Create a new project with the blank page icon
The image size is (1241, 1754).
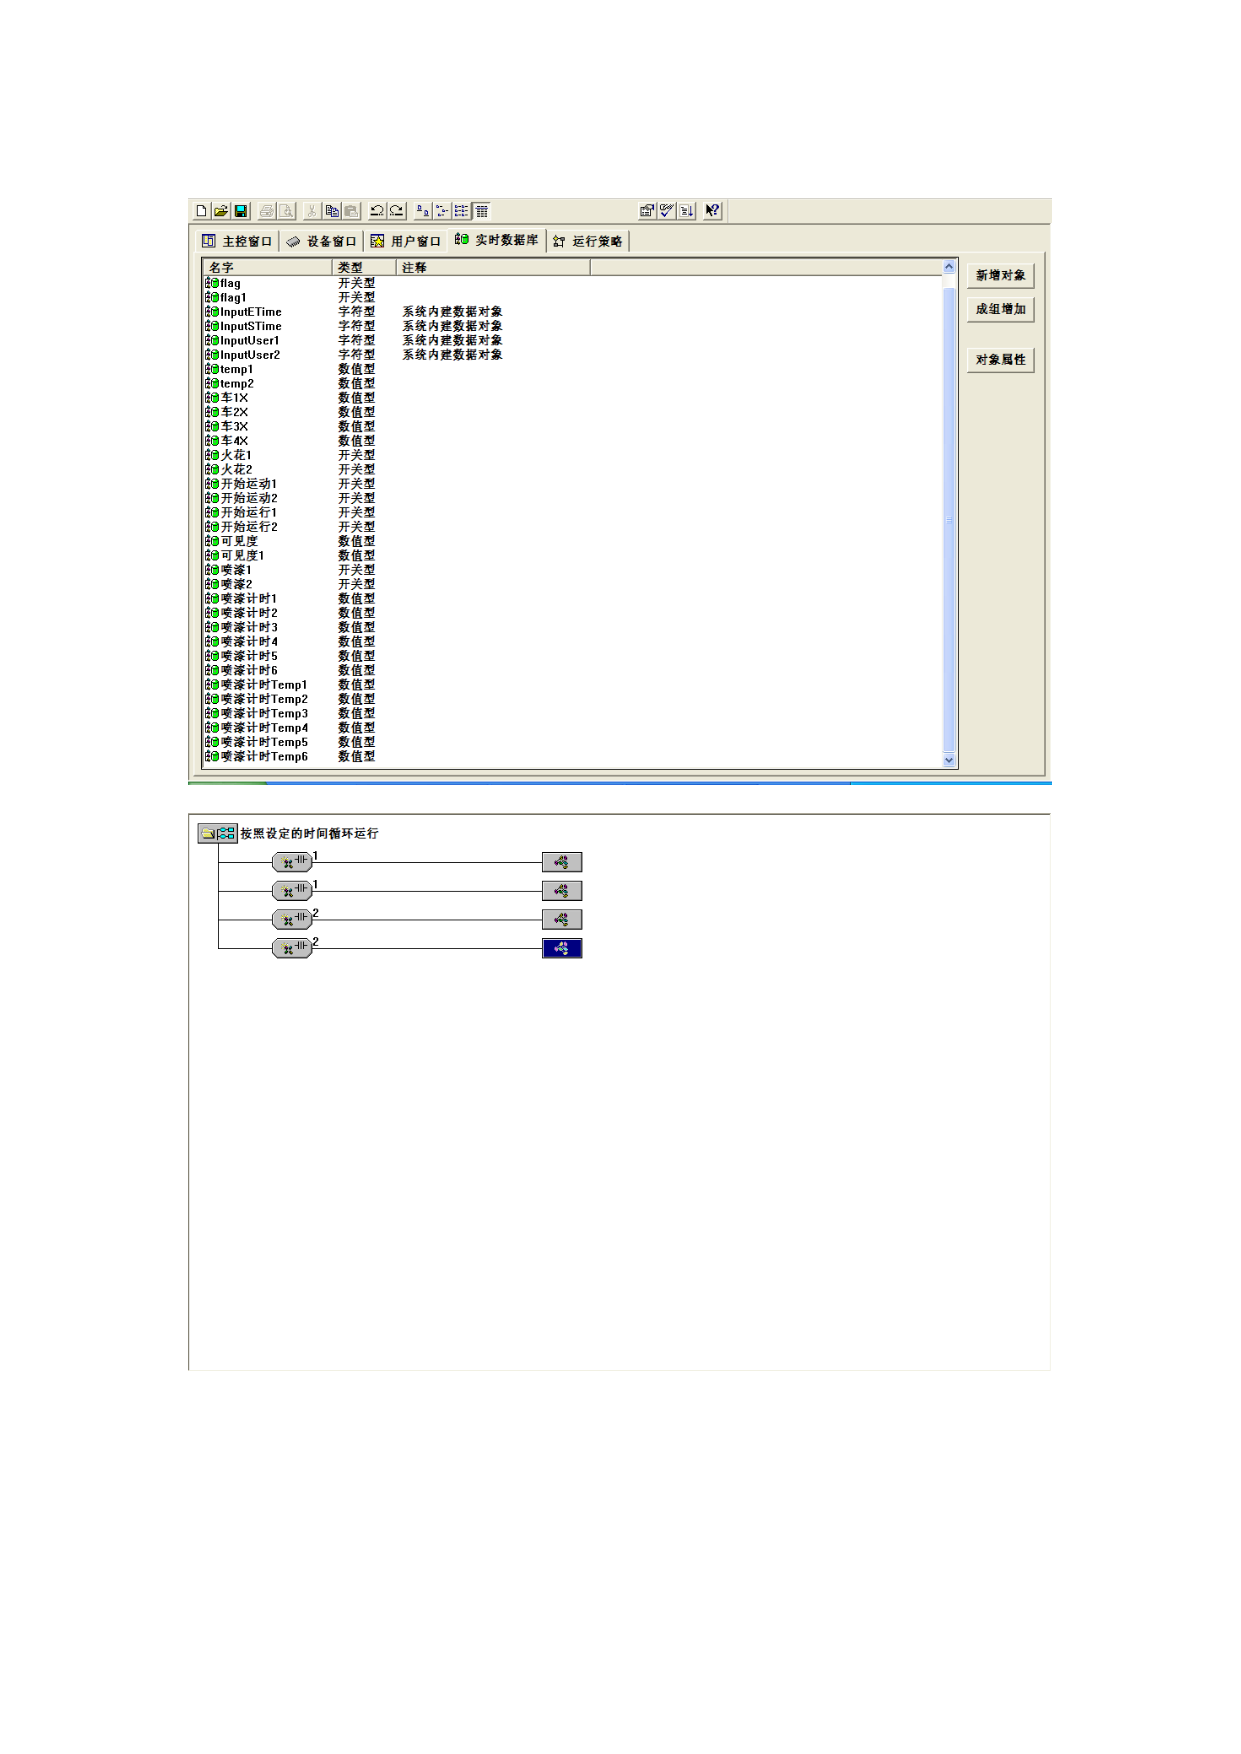tap(201, 211)
